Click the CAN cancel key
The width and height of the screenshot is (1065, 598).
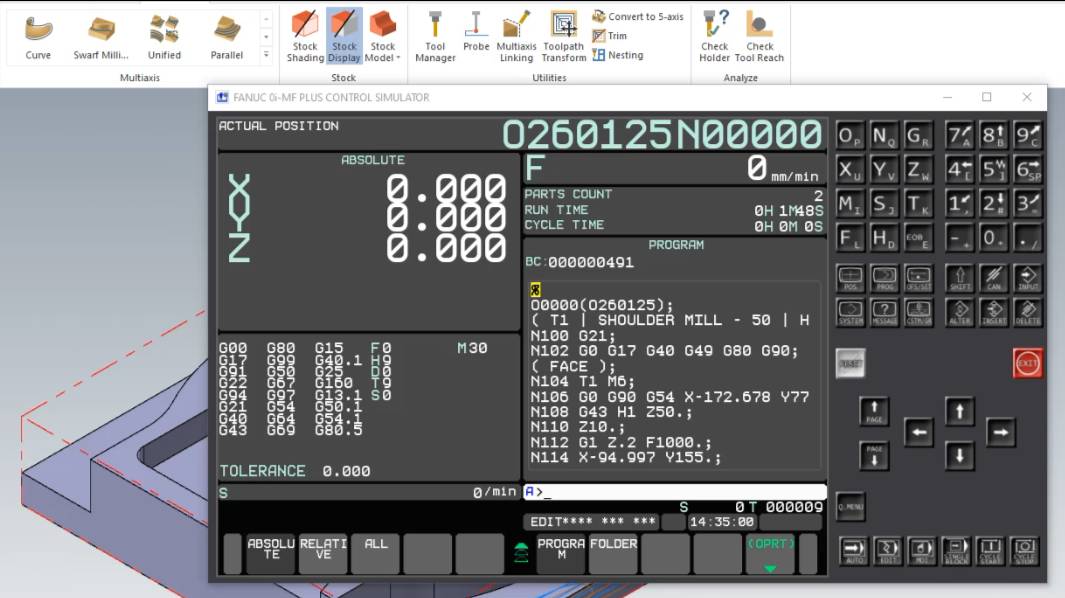(x=994, y=278)
